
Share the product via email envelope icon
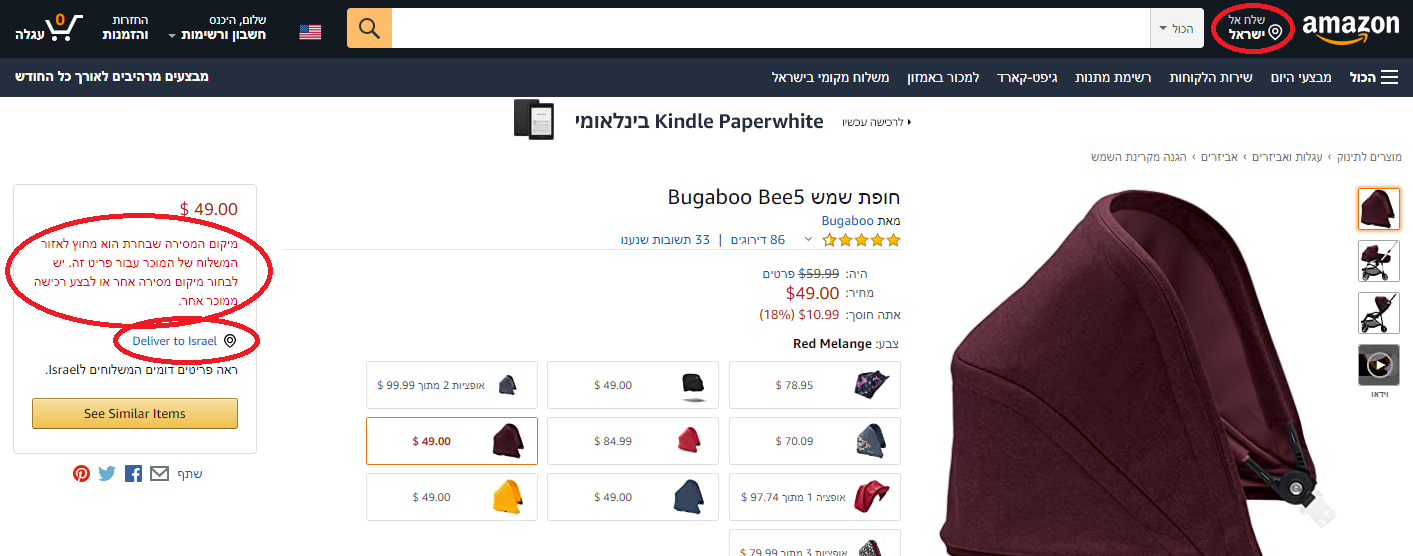tap(159, 474)
